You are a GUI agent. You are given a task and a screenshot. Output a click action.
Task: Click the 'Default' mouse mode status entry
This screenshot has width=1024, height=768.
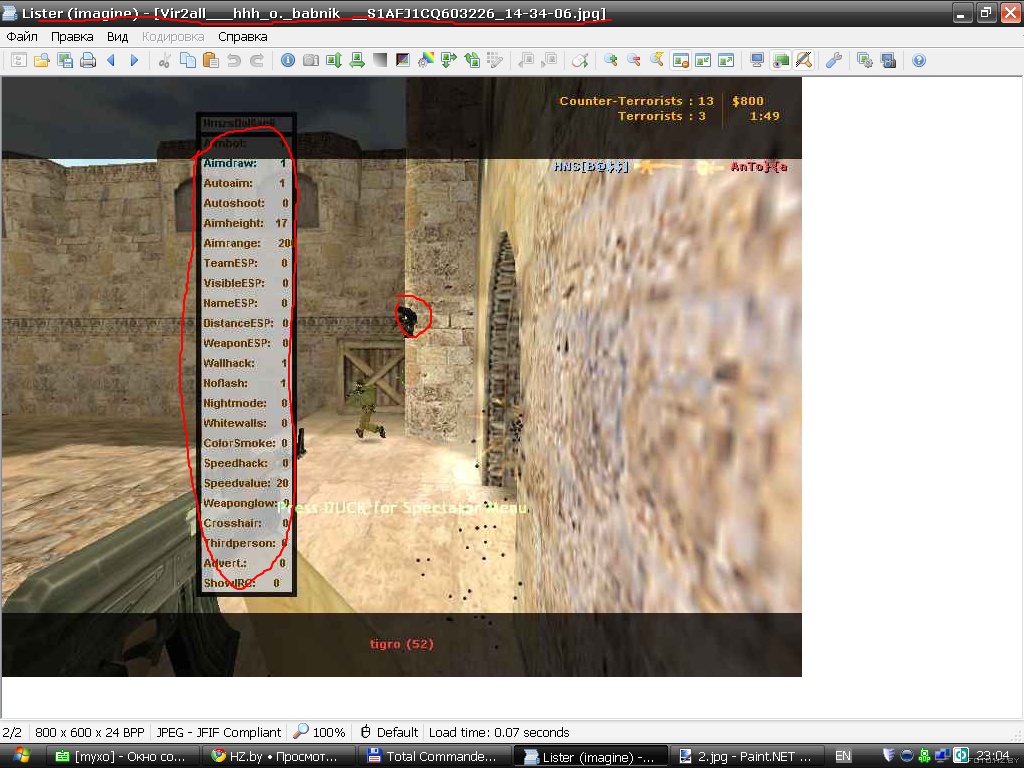click(389, 732)
